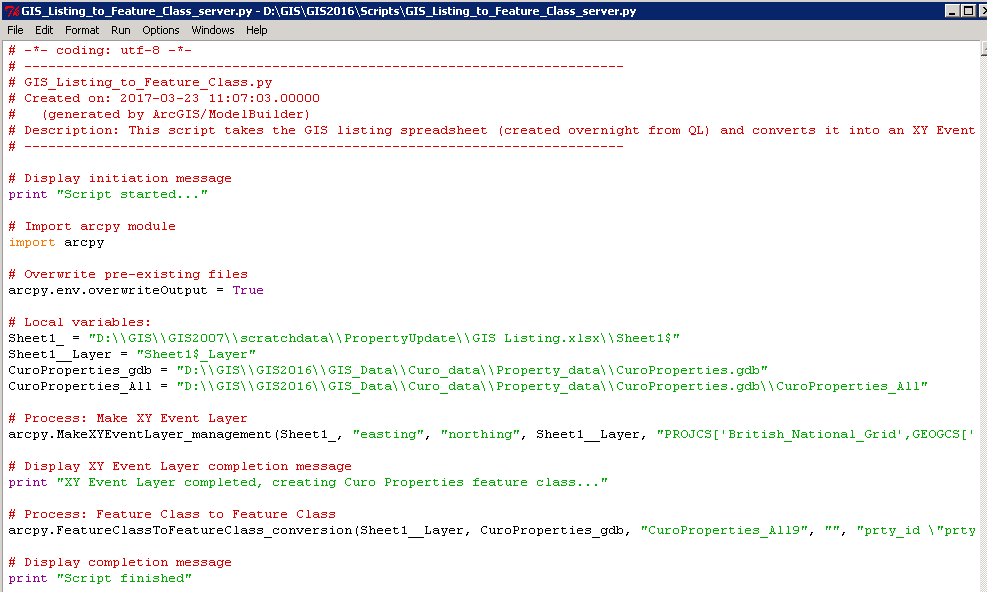Viewport: 987px width, 592px height.
Task: Open the File menu
Action: tap(15, 30)
